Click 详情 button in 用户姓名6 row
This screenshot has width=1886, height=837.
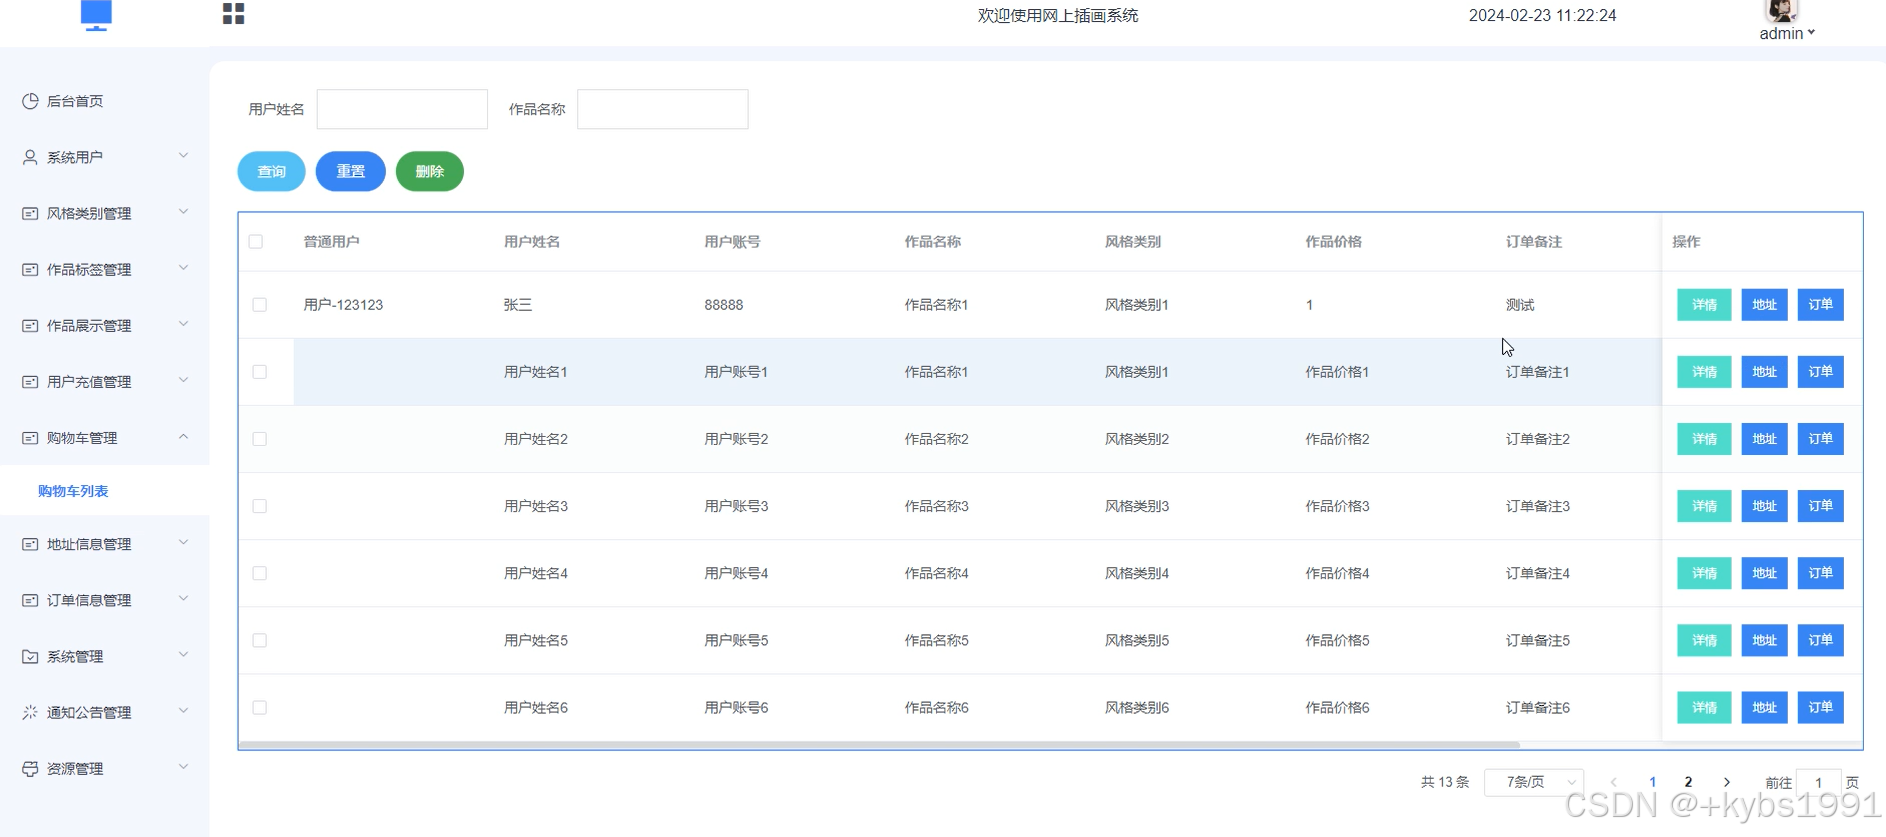(x=1704, y=707)
